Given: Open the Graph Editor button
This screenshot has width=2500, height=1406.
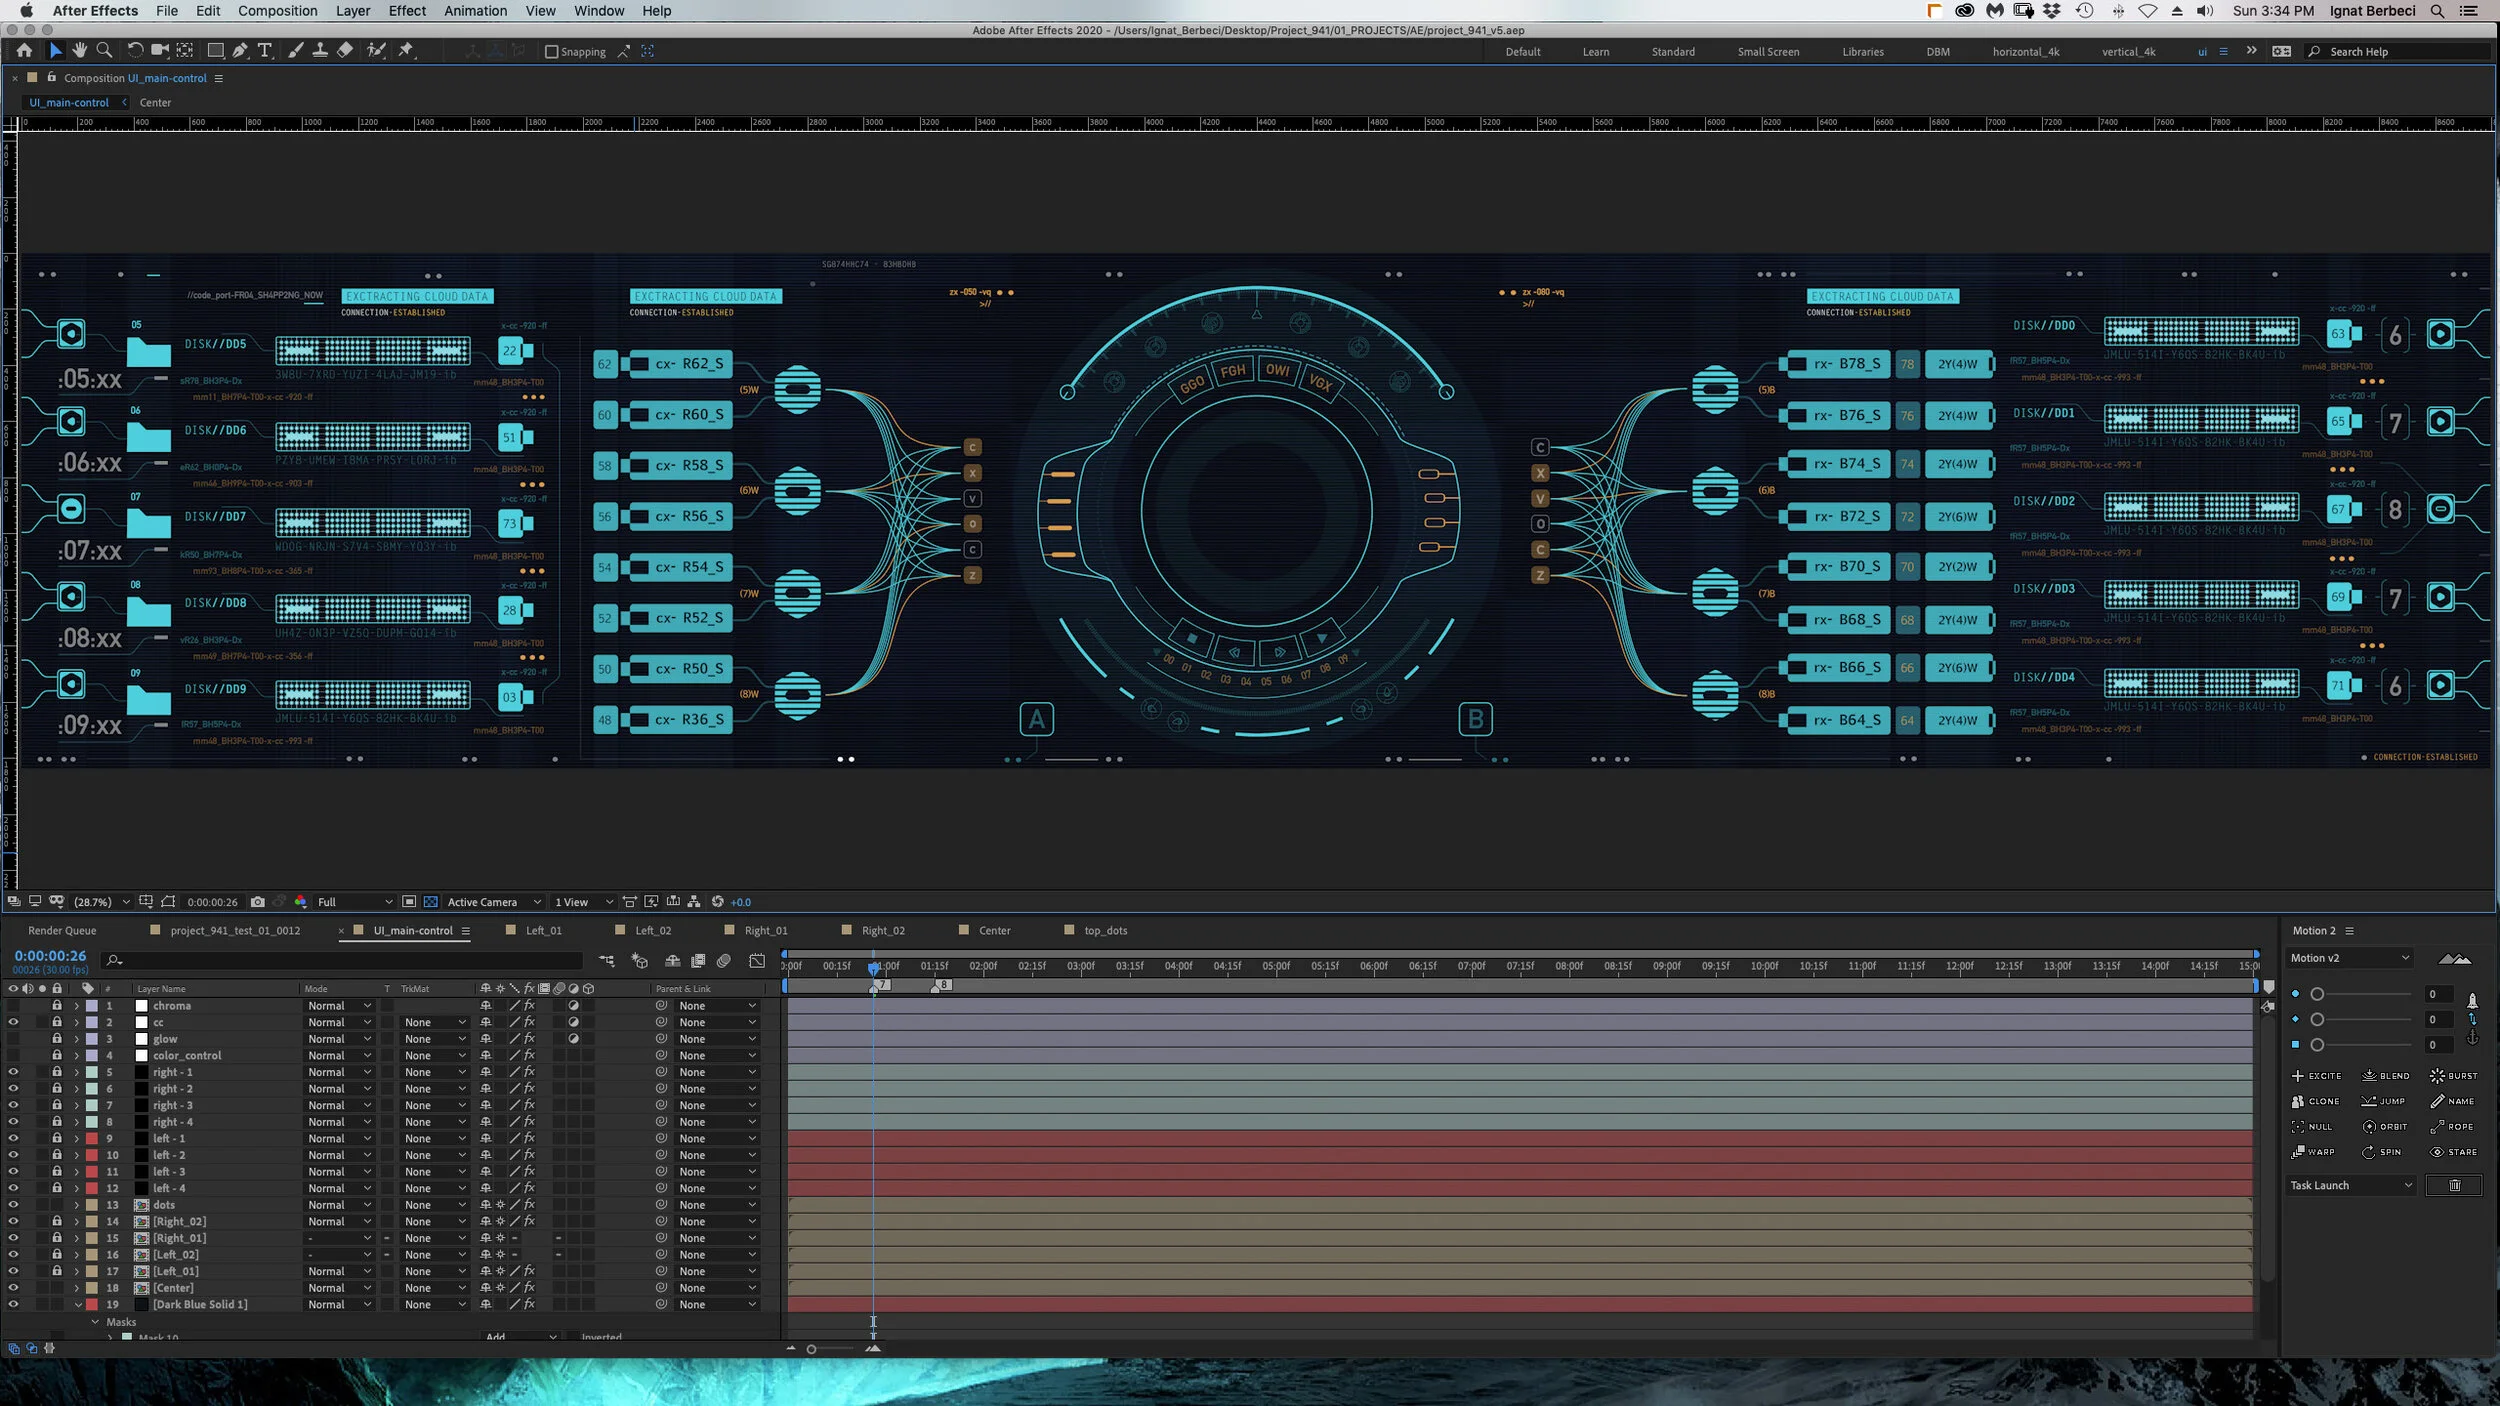Looking at the screenshot, I should [x=757, y=961].
